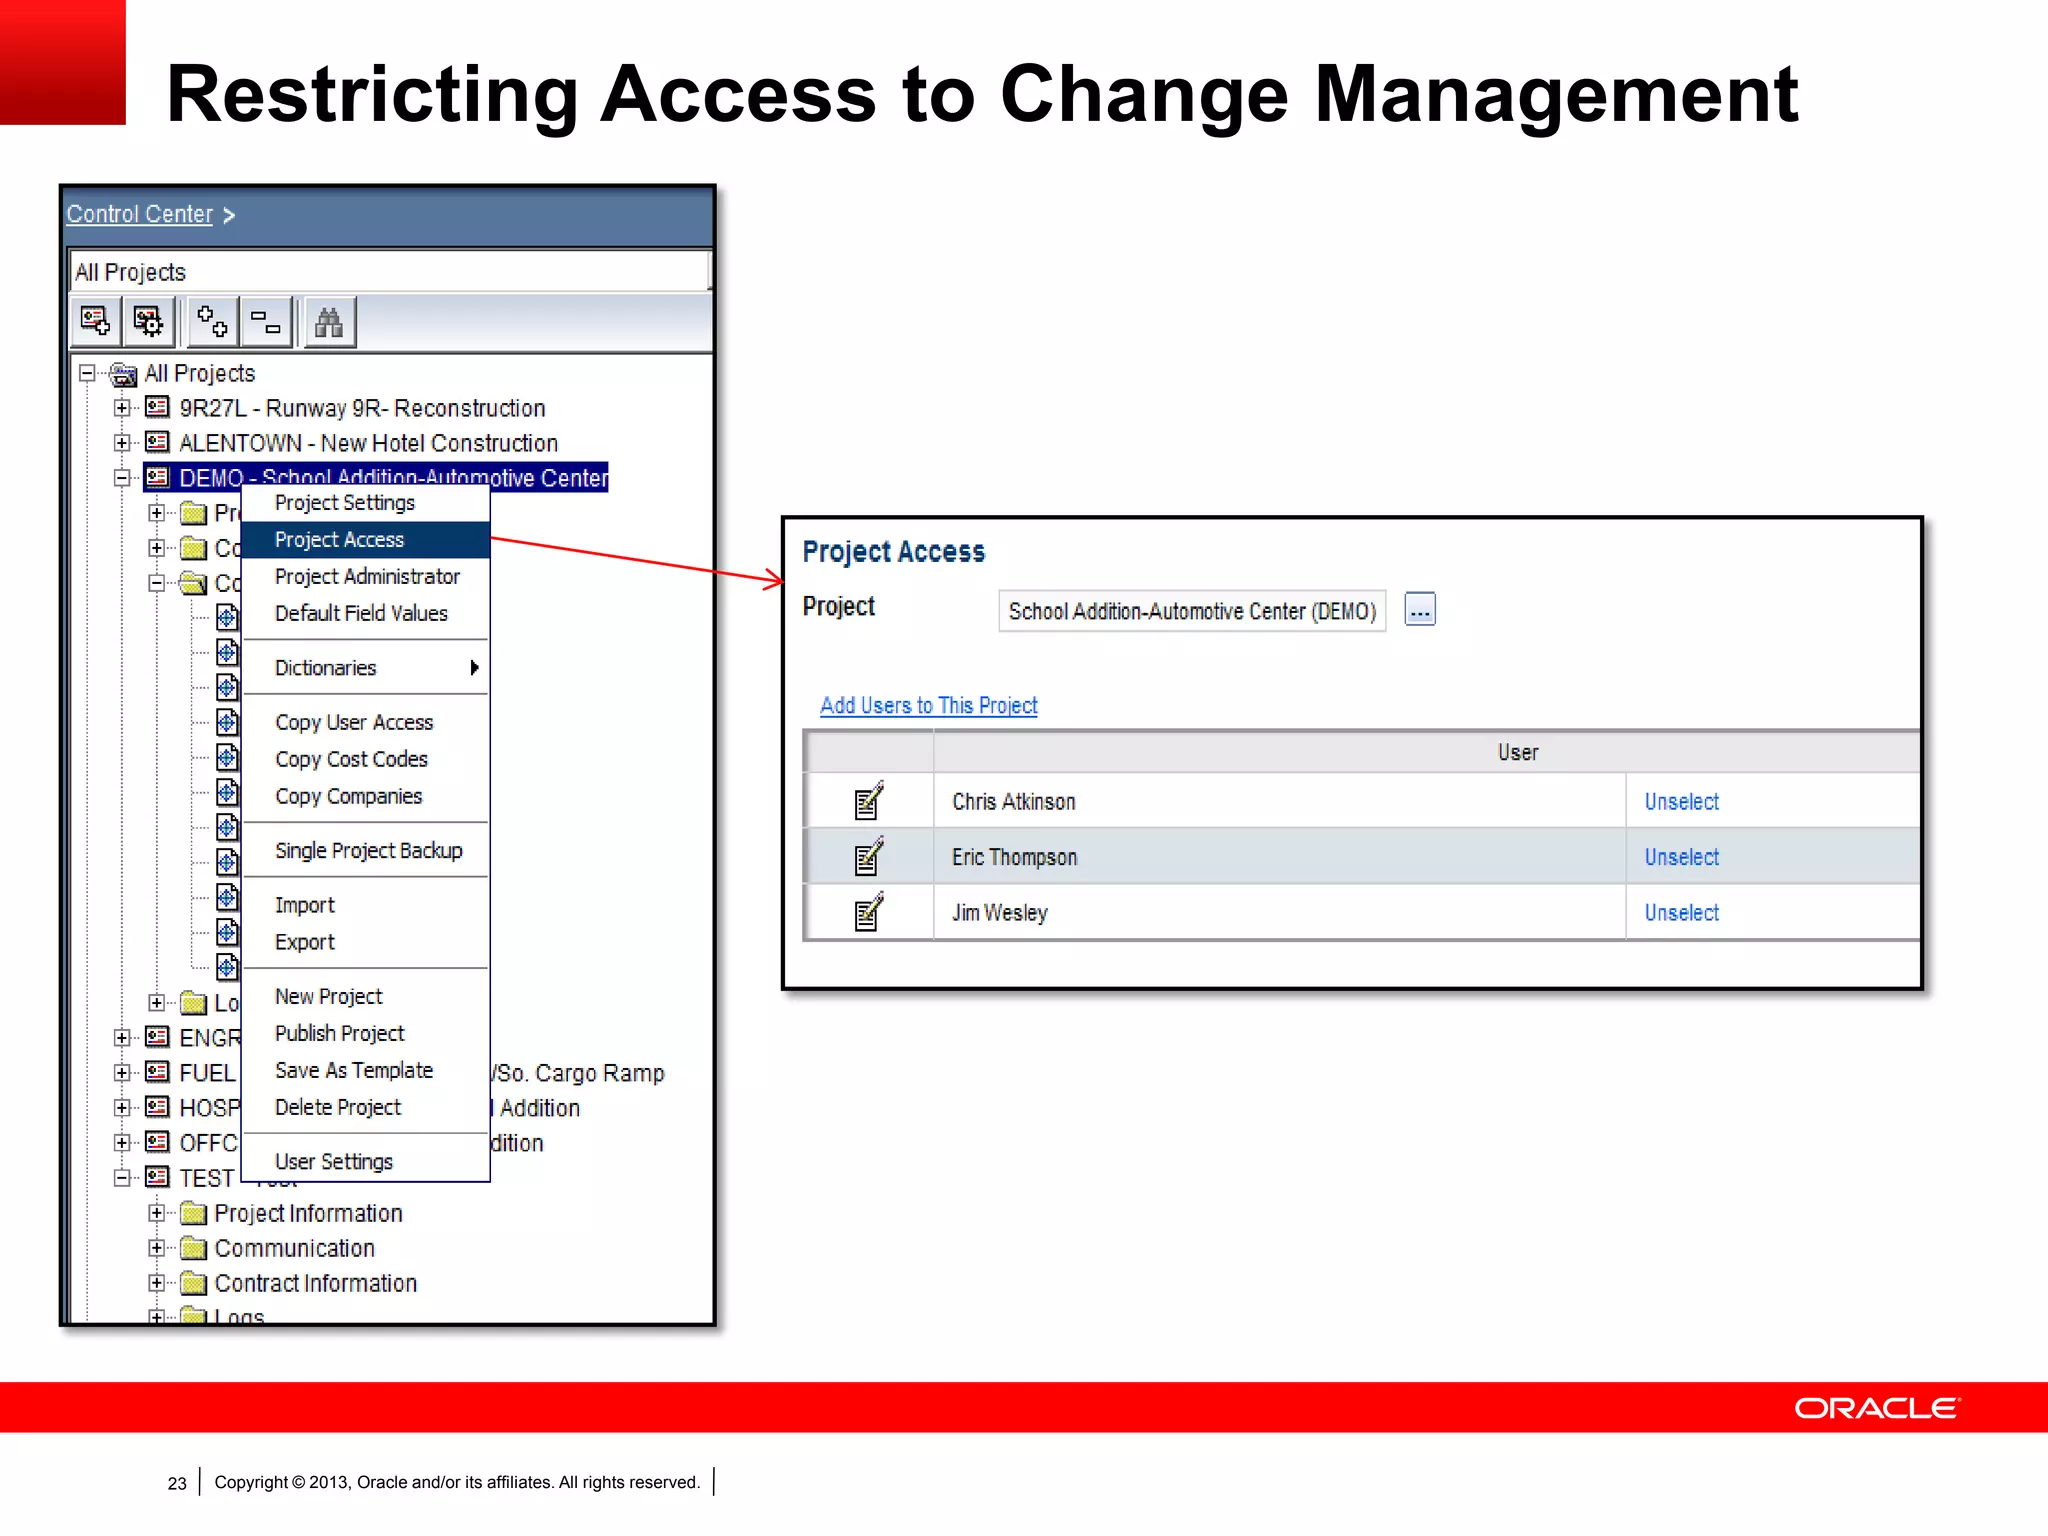This screenshot has width=2048, height=1536.
Task: Click Export in the context menu
Action: (x=366, y=943)
